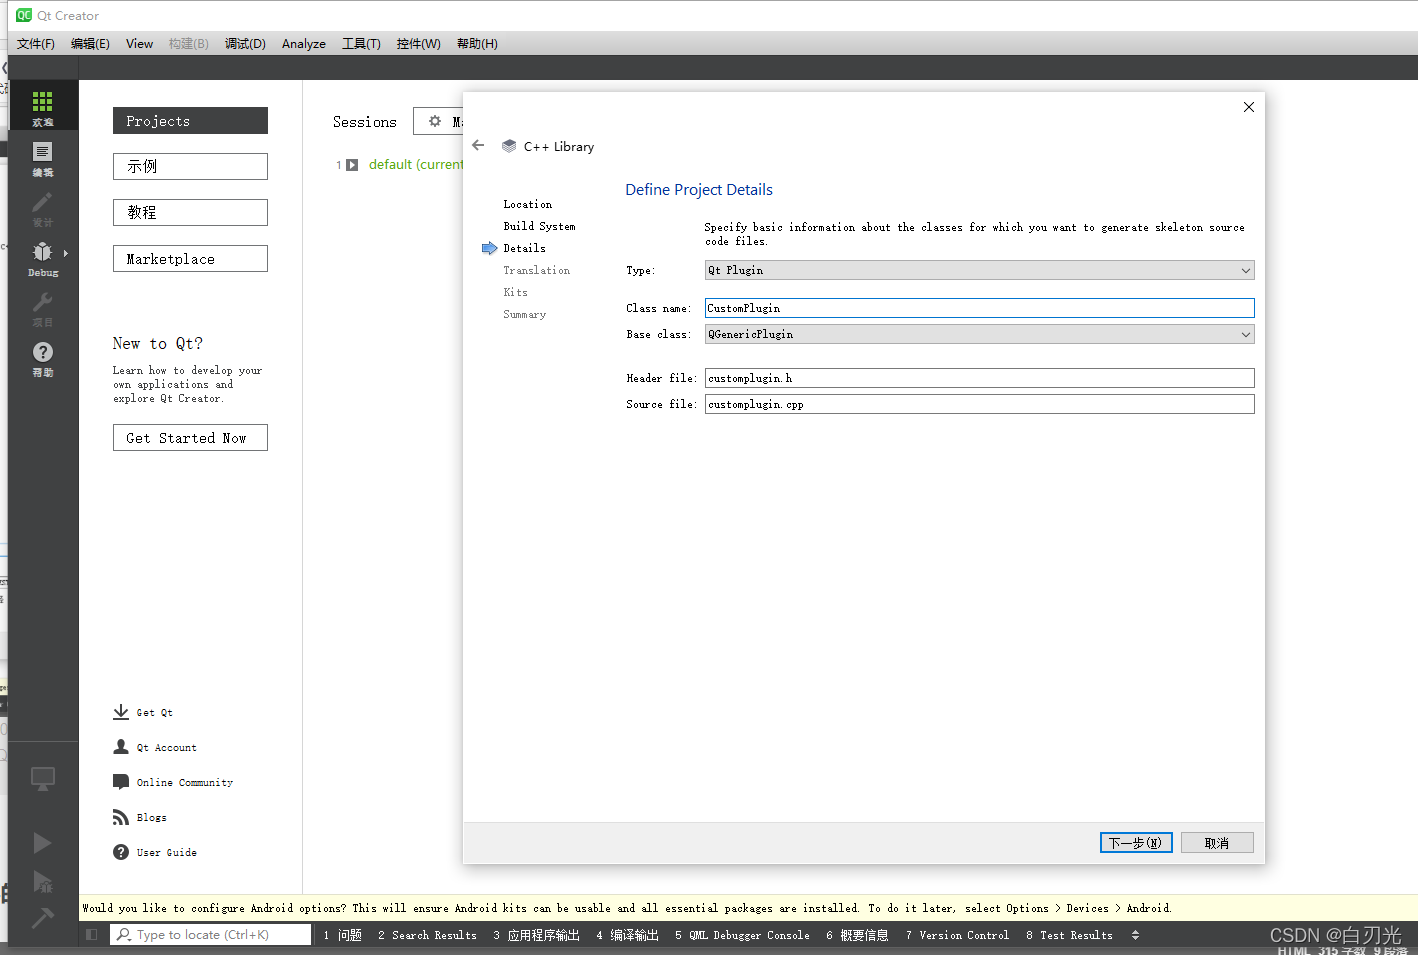Click the Online Community link text
The height and width of the screenshot is (955, 1418).
pyautogui.click(x=185, y=782)
